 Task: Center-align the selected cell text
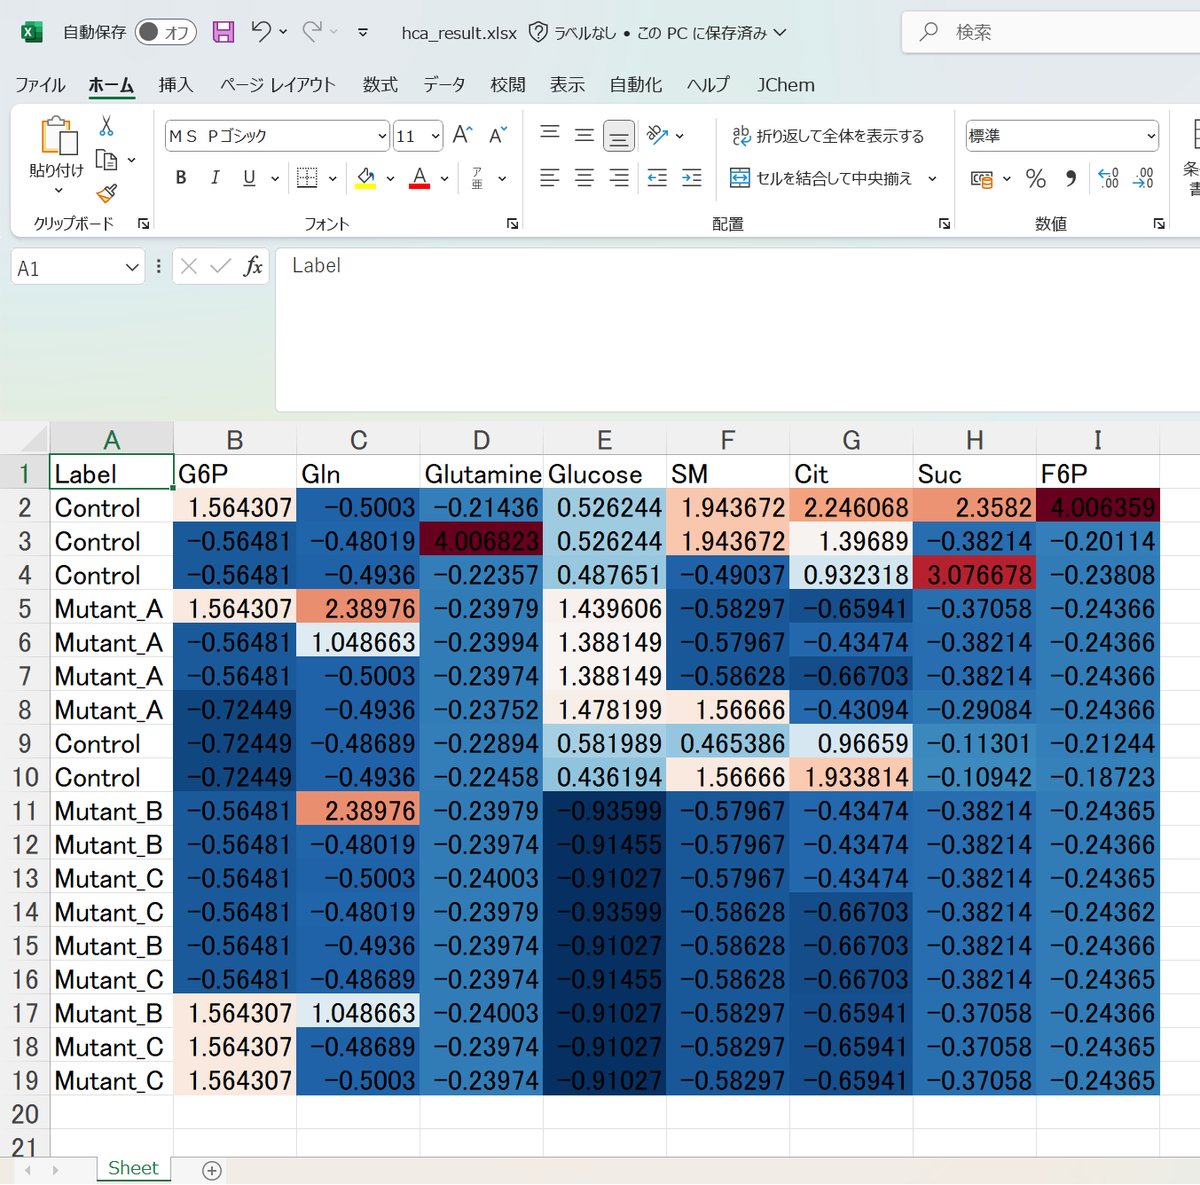click(583, 178)
